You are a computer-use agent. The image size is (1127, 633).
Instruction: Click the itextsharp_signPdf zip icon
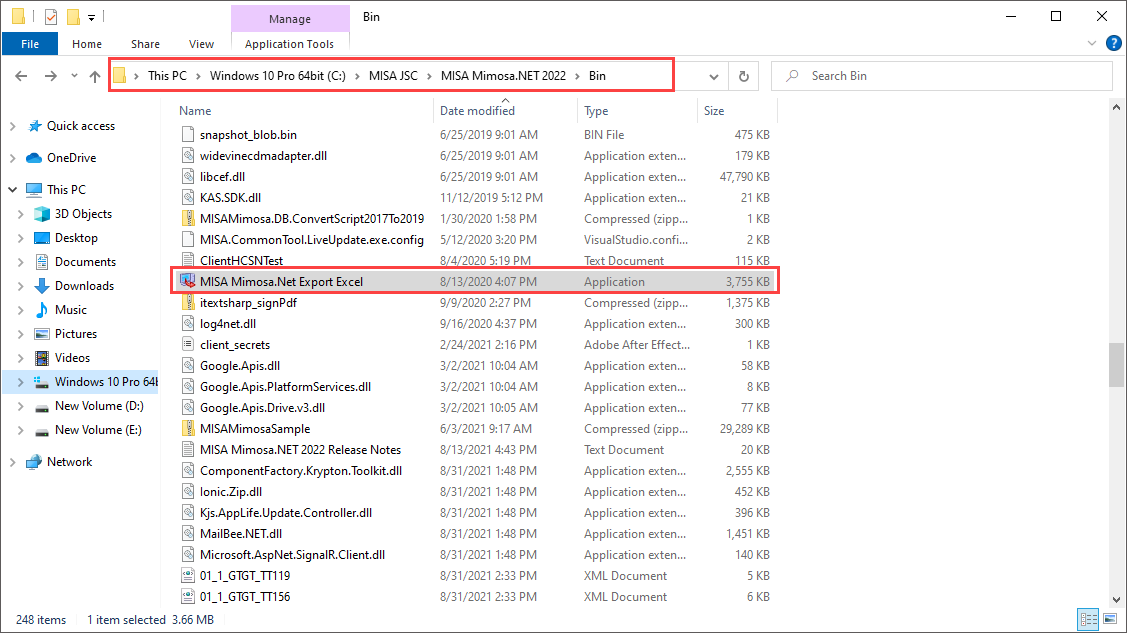click(188, 302)
